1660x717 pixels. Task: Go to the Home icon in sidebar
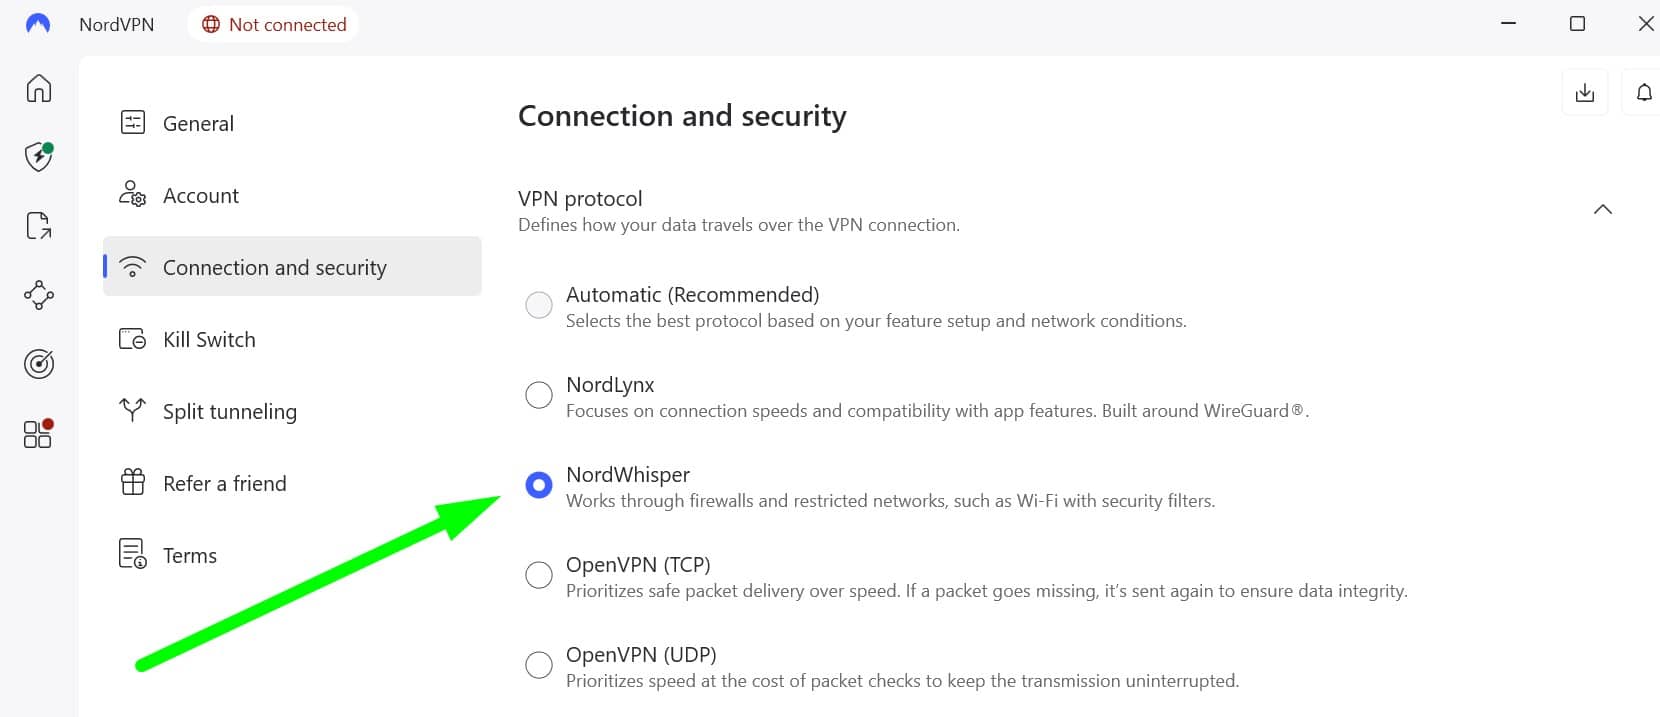click(38, 88)
